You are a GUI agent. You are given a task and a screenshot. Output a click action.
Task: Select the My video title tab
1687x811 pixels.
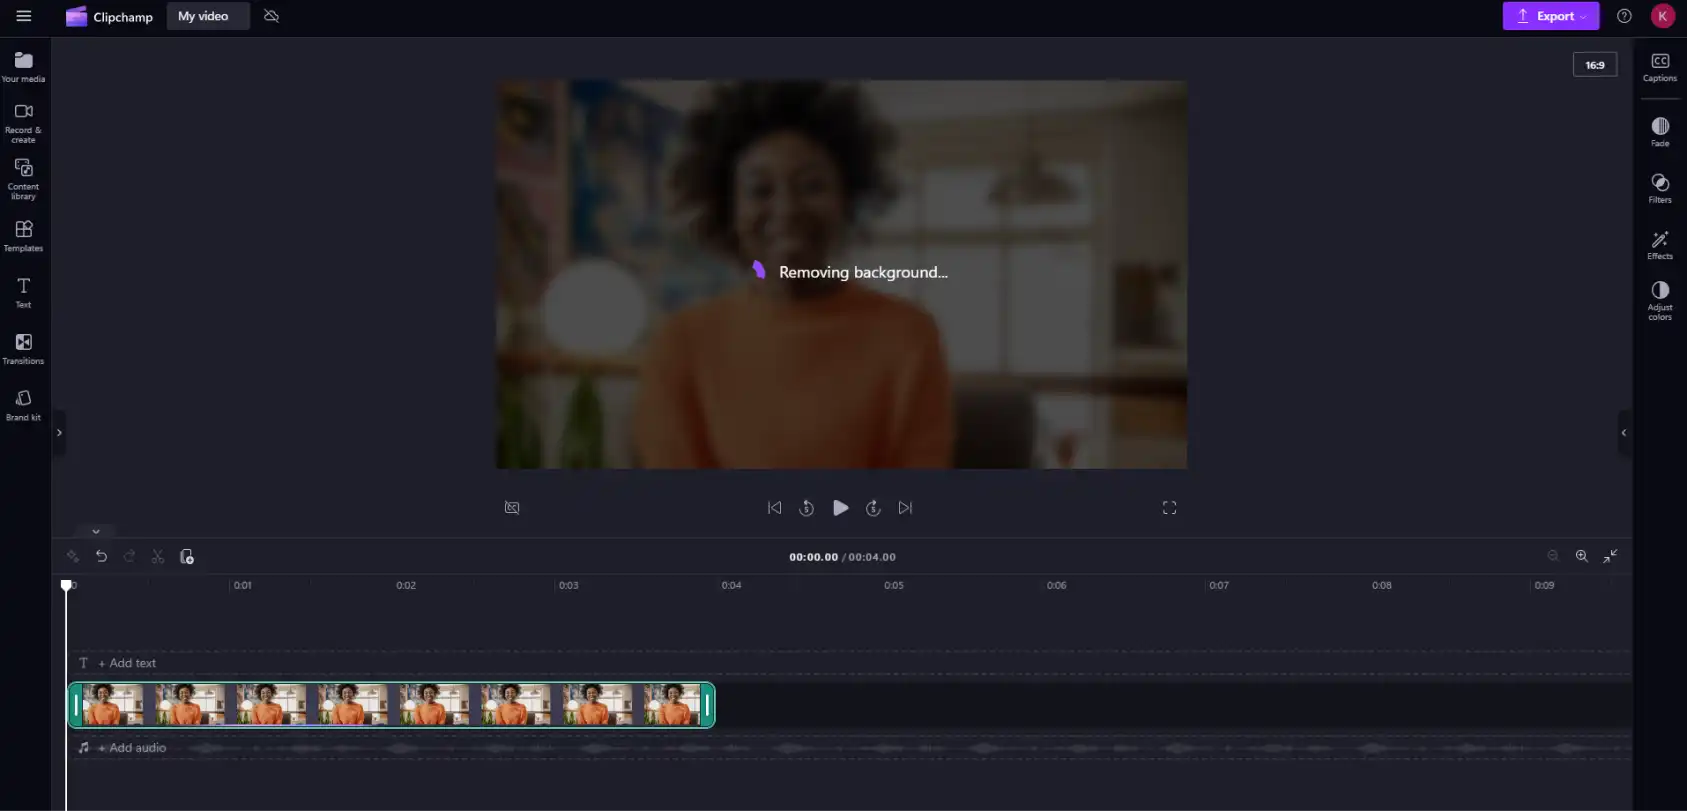tap(203, 16)
